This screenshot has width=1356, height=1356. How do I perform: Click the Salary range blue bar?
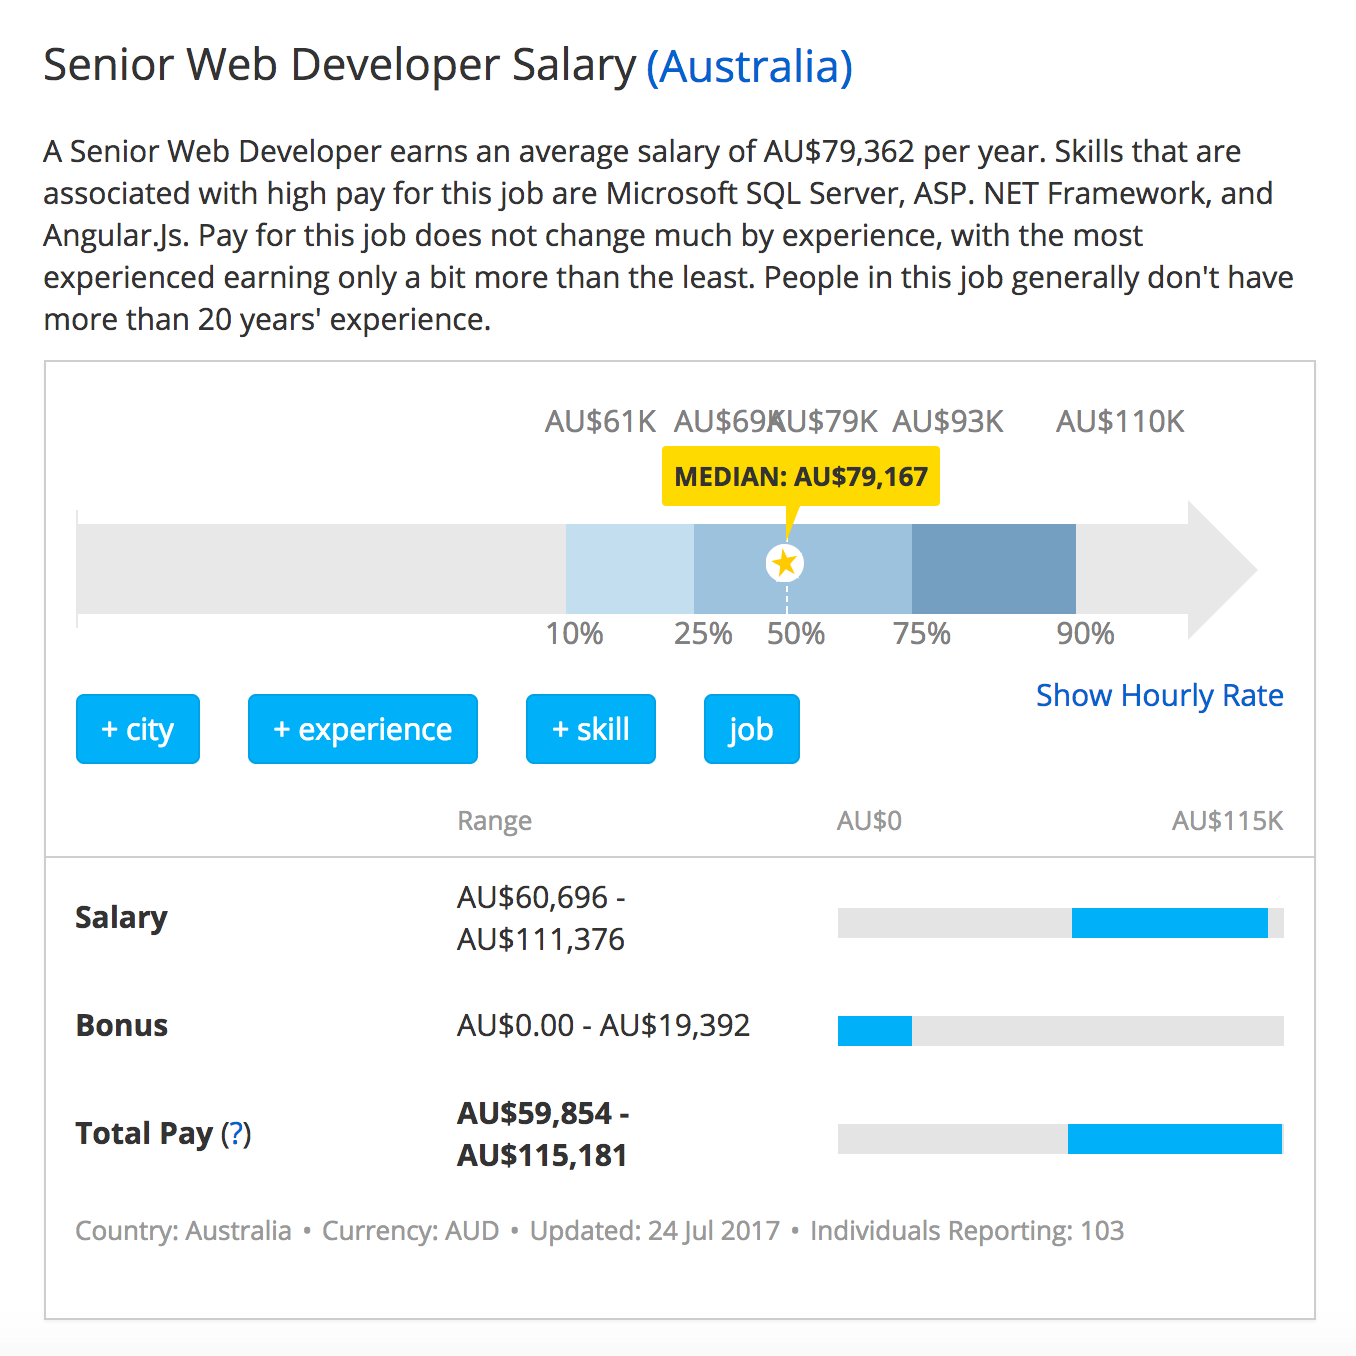1169,923
